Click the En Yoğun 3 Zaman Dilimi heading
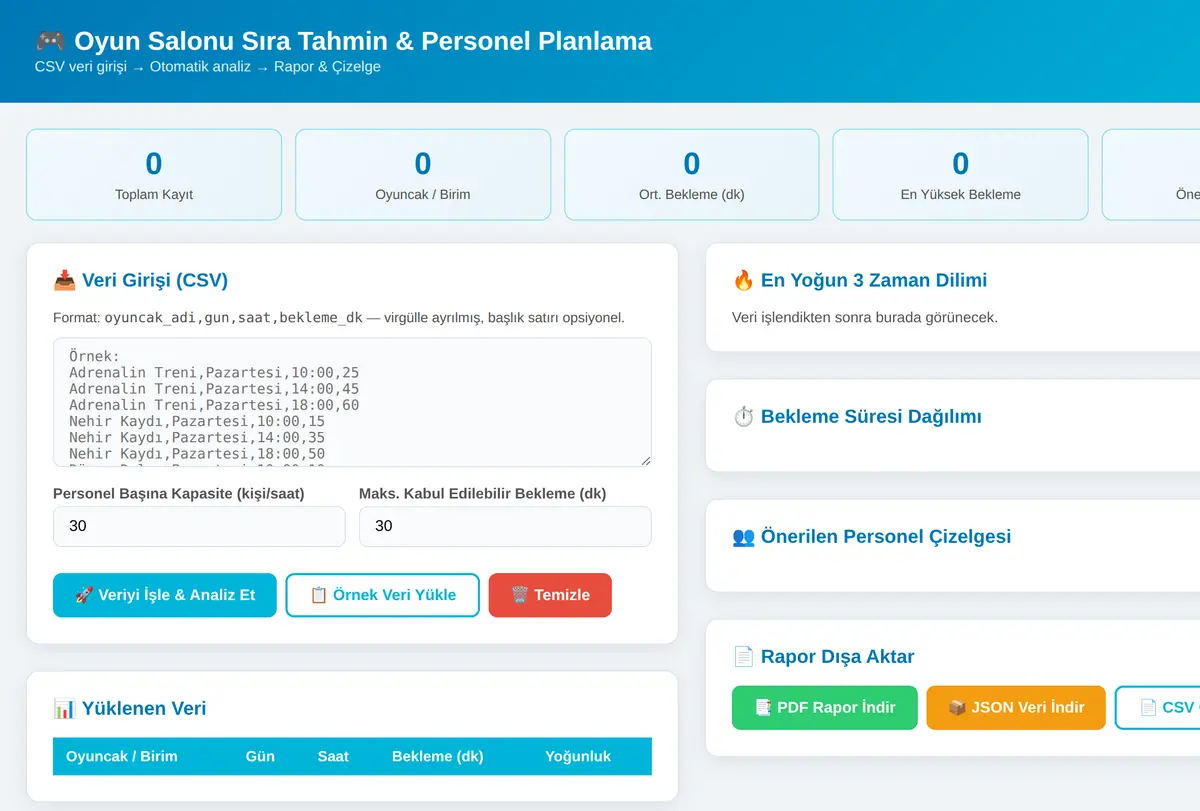This screenshot has height=811, width=1200. 874,280
